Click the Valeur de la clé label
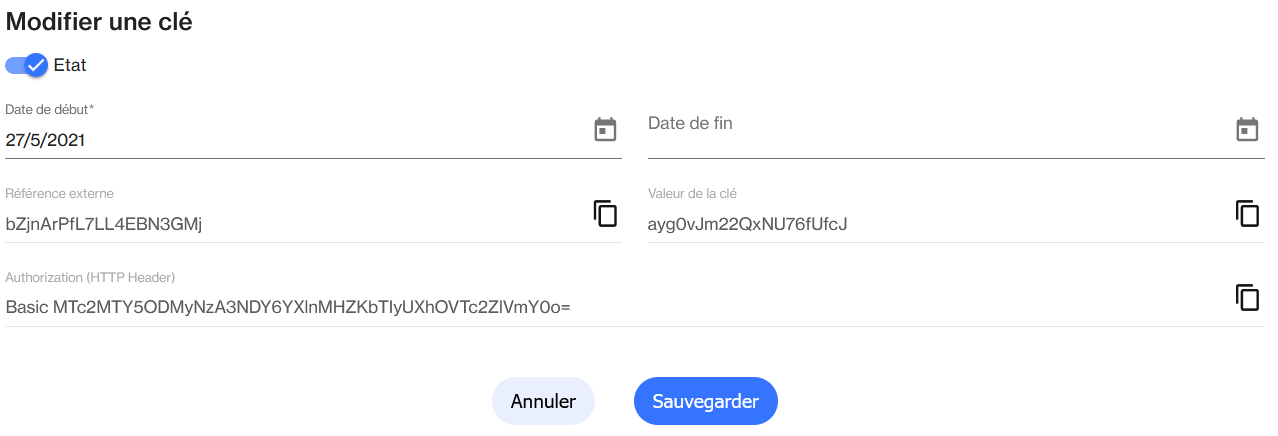1278x436 pixels. pyautogui.click(x=692, y=193)
